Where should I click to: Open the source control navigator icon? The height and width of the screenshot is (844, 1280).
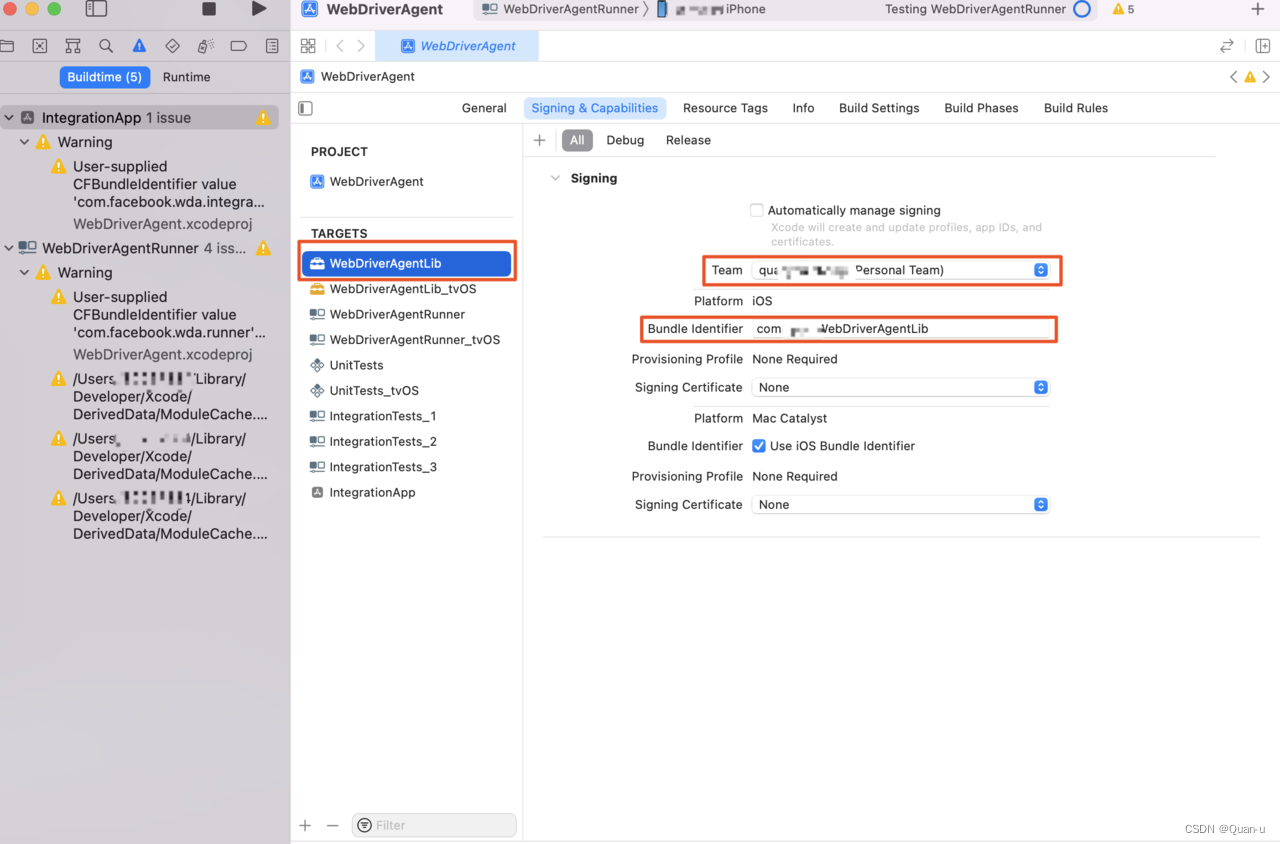pyautogui.click(x=39, y=46)
